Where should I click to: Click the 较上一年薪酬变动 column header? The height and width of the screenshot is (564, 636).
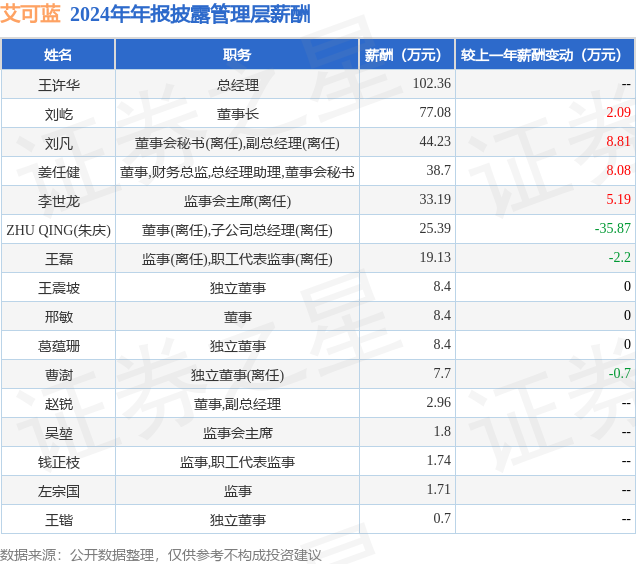(x=545, y=55)
